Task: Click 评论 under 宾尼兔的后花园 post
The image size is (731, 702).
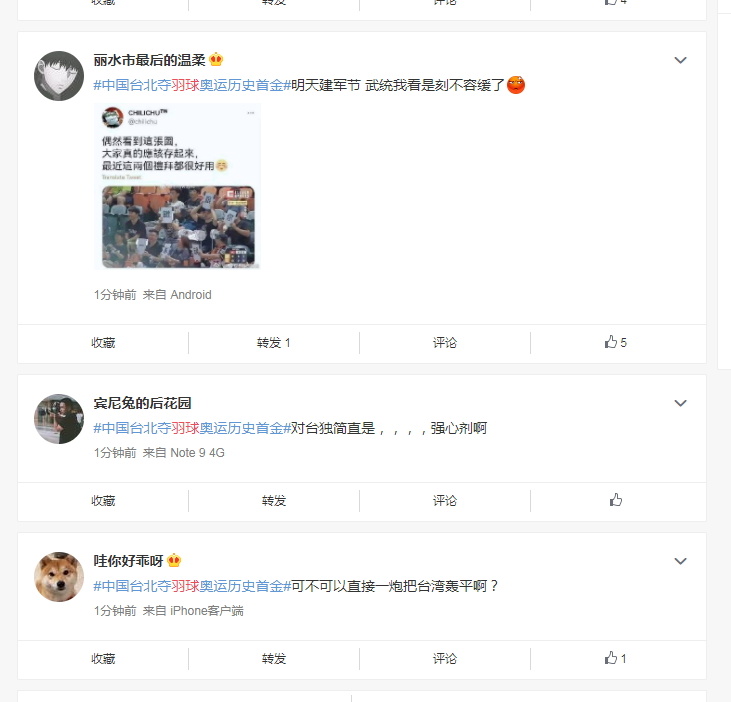Action: coord(445,501)
